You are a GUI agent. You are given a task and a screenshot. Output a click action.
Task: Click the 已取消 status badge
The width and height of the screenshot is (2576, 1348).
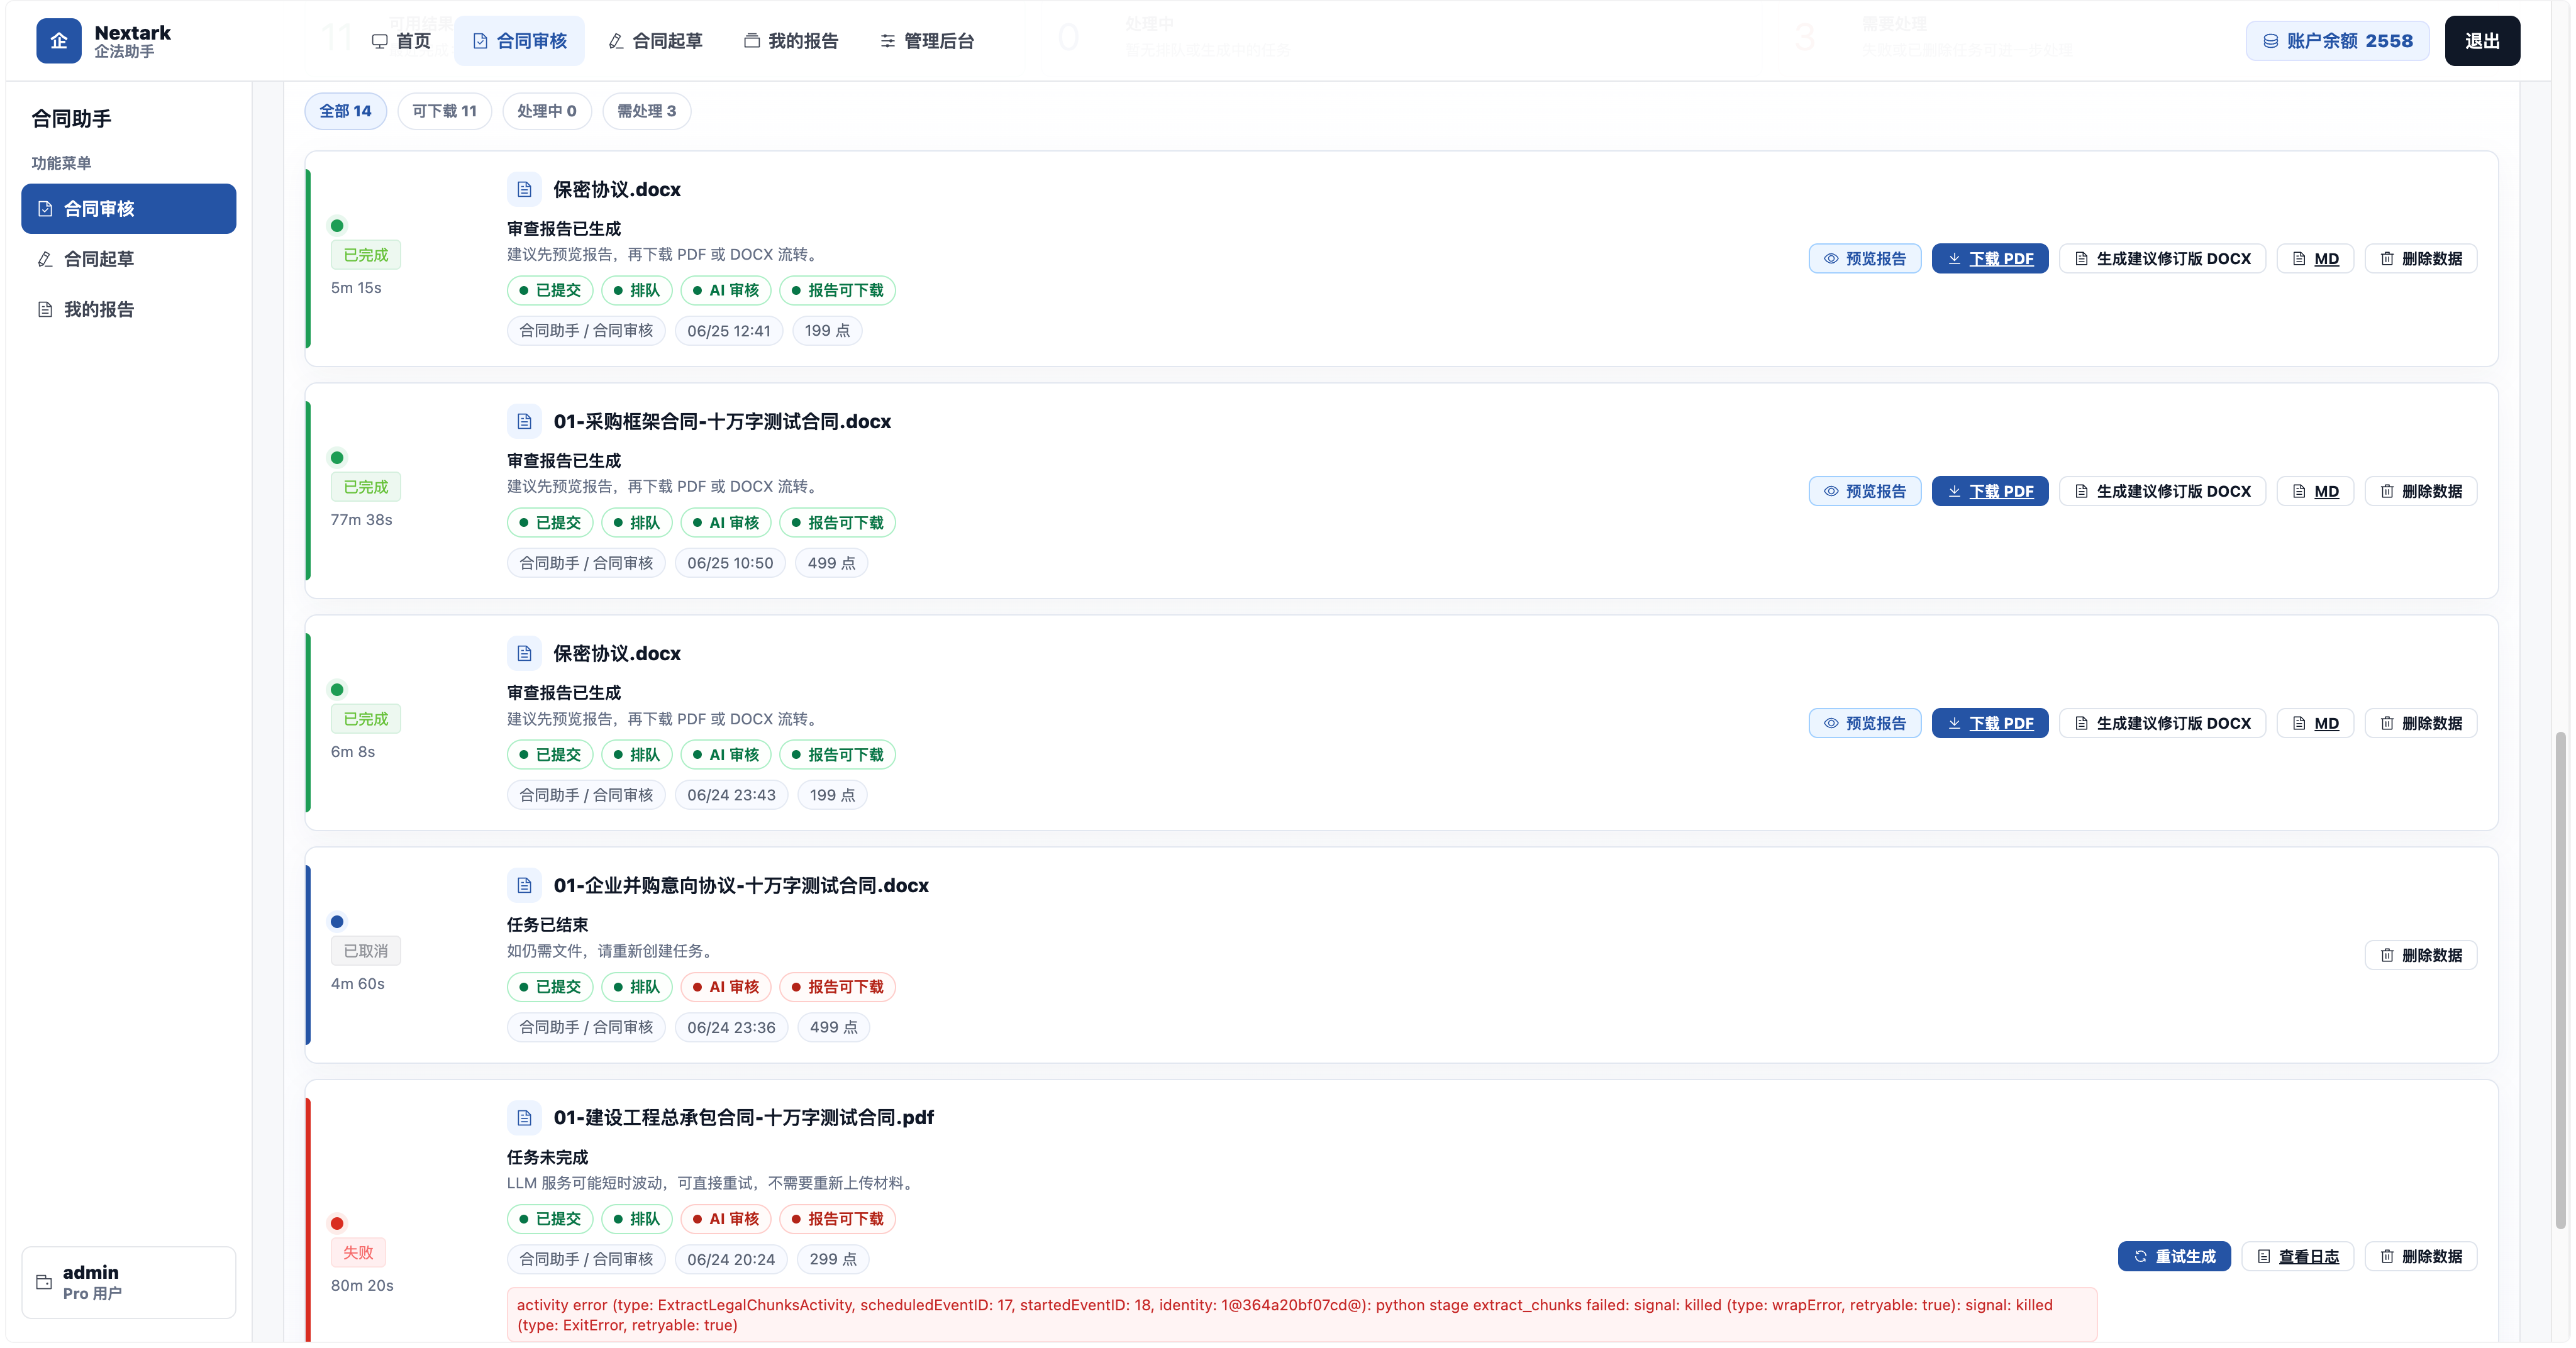pos(366,951)
